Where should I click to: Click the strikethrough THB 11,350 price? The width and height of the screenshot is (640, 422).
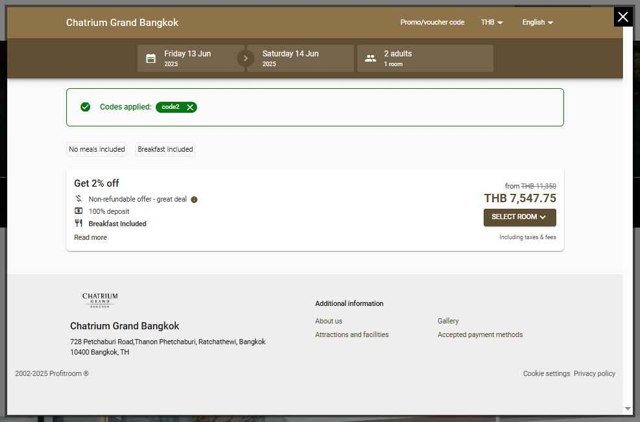click(x=538, y=186)
